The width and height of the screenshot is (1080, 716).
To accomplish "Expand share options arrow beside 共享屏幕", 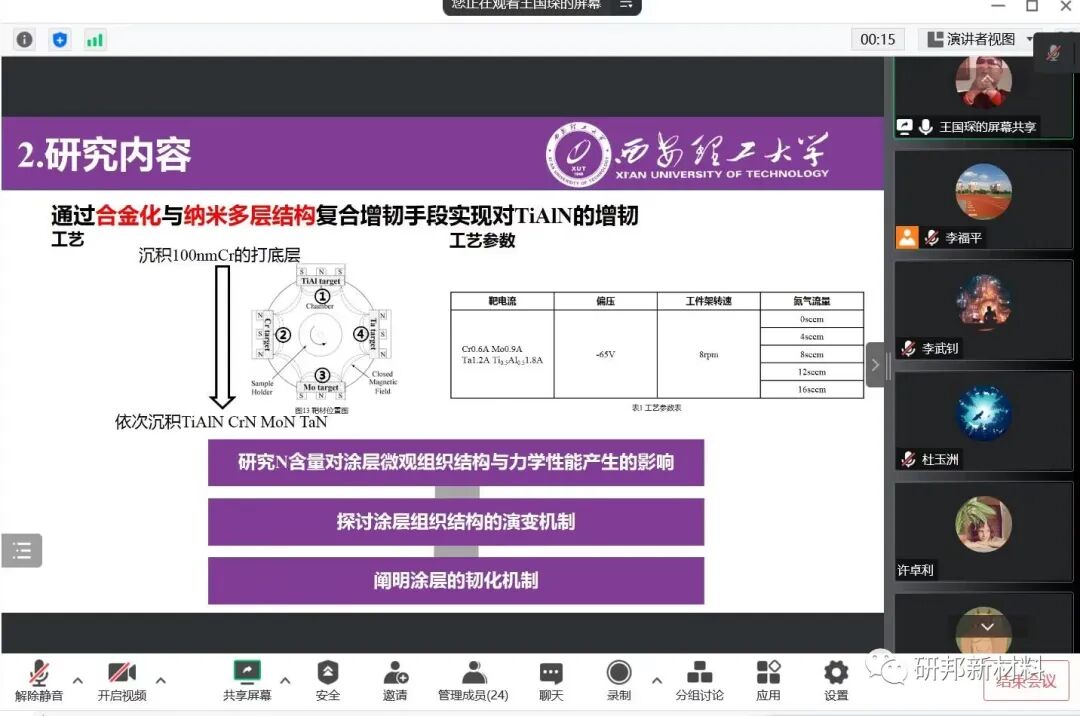I will tap(285, 680).
